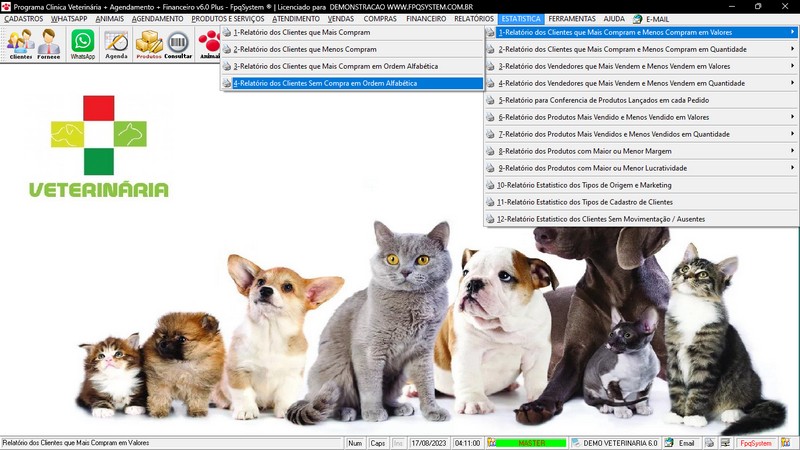Click the users icon right of FpqSystem
The width and height of the screenshot is (800, 450).
(785, 443)
